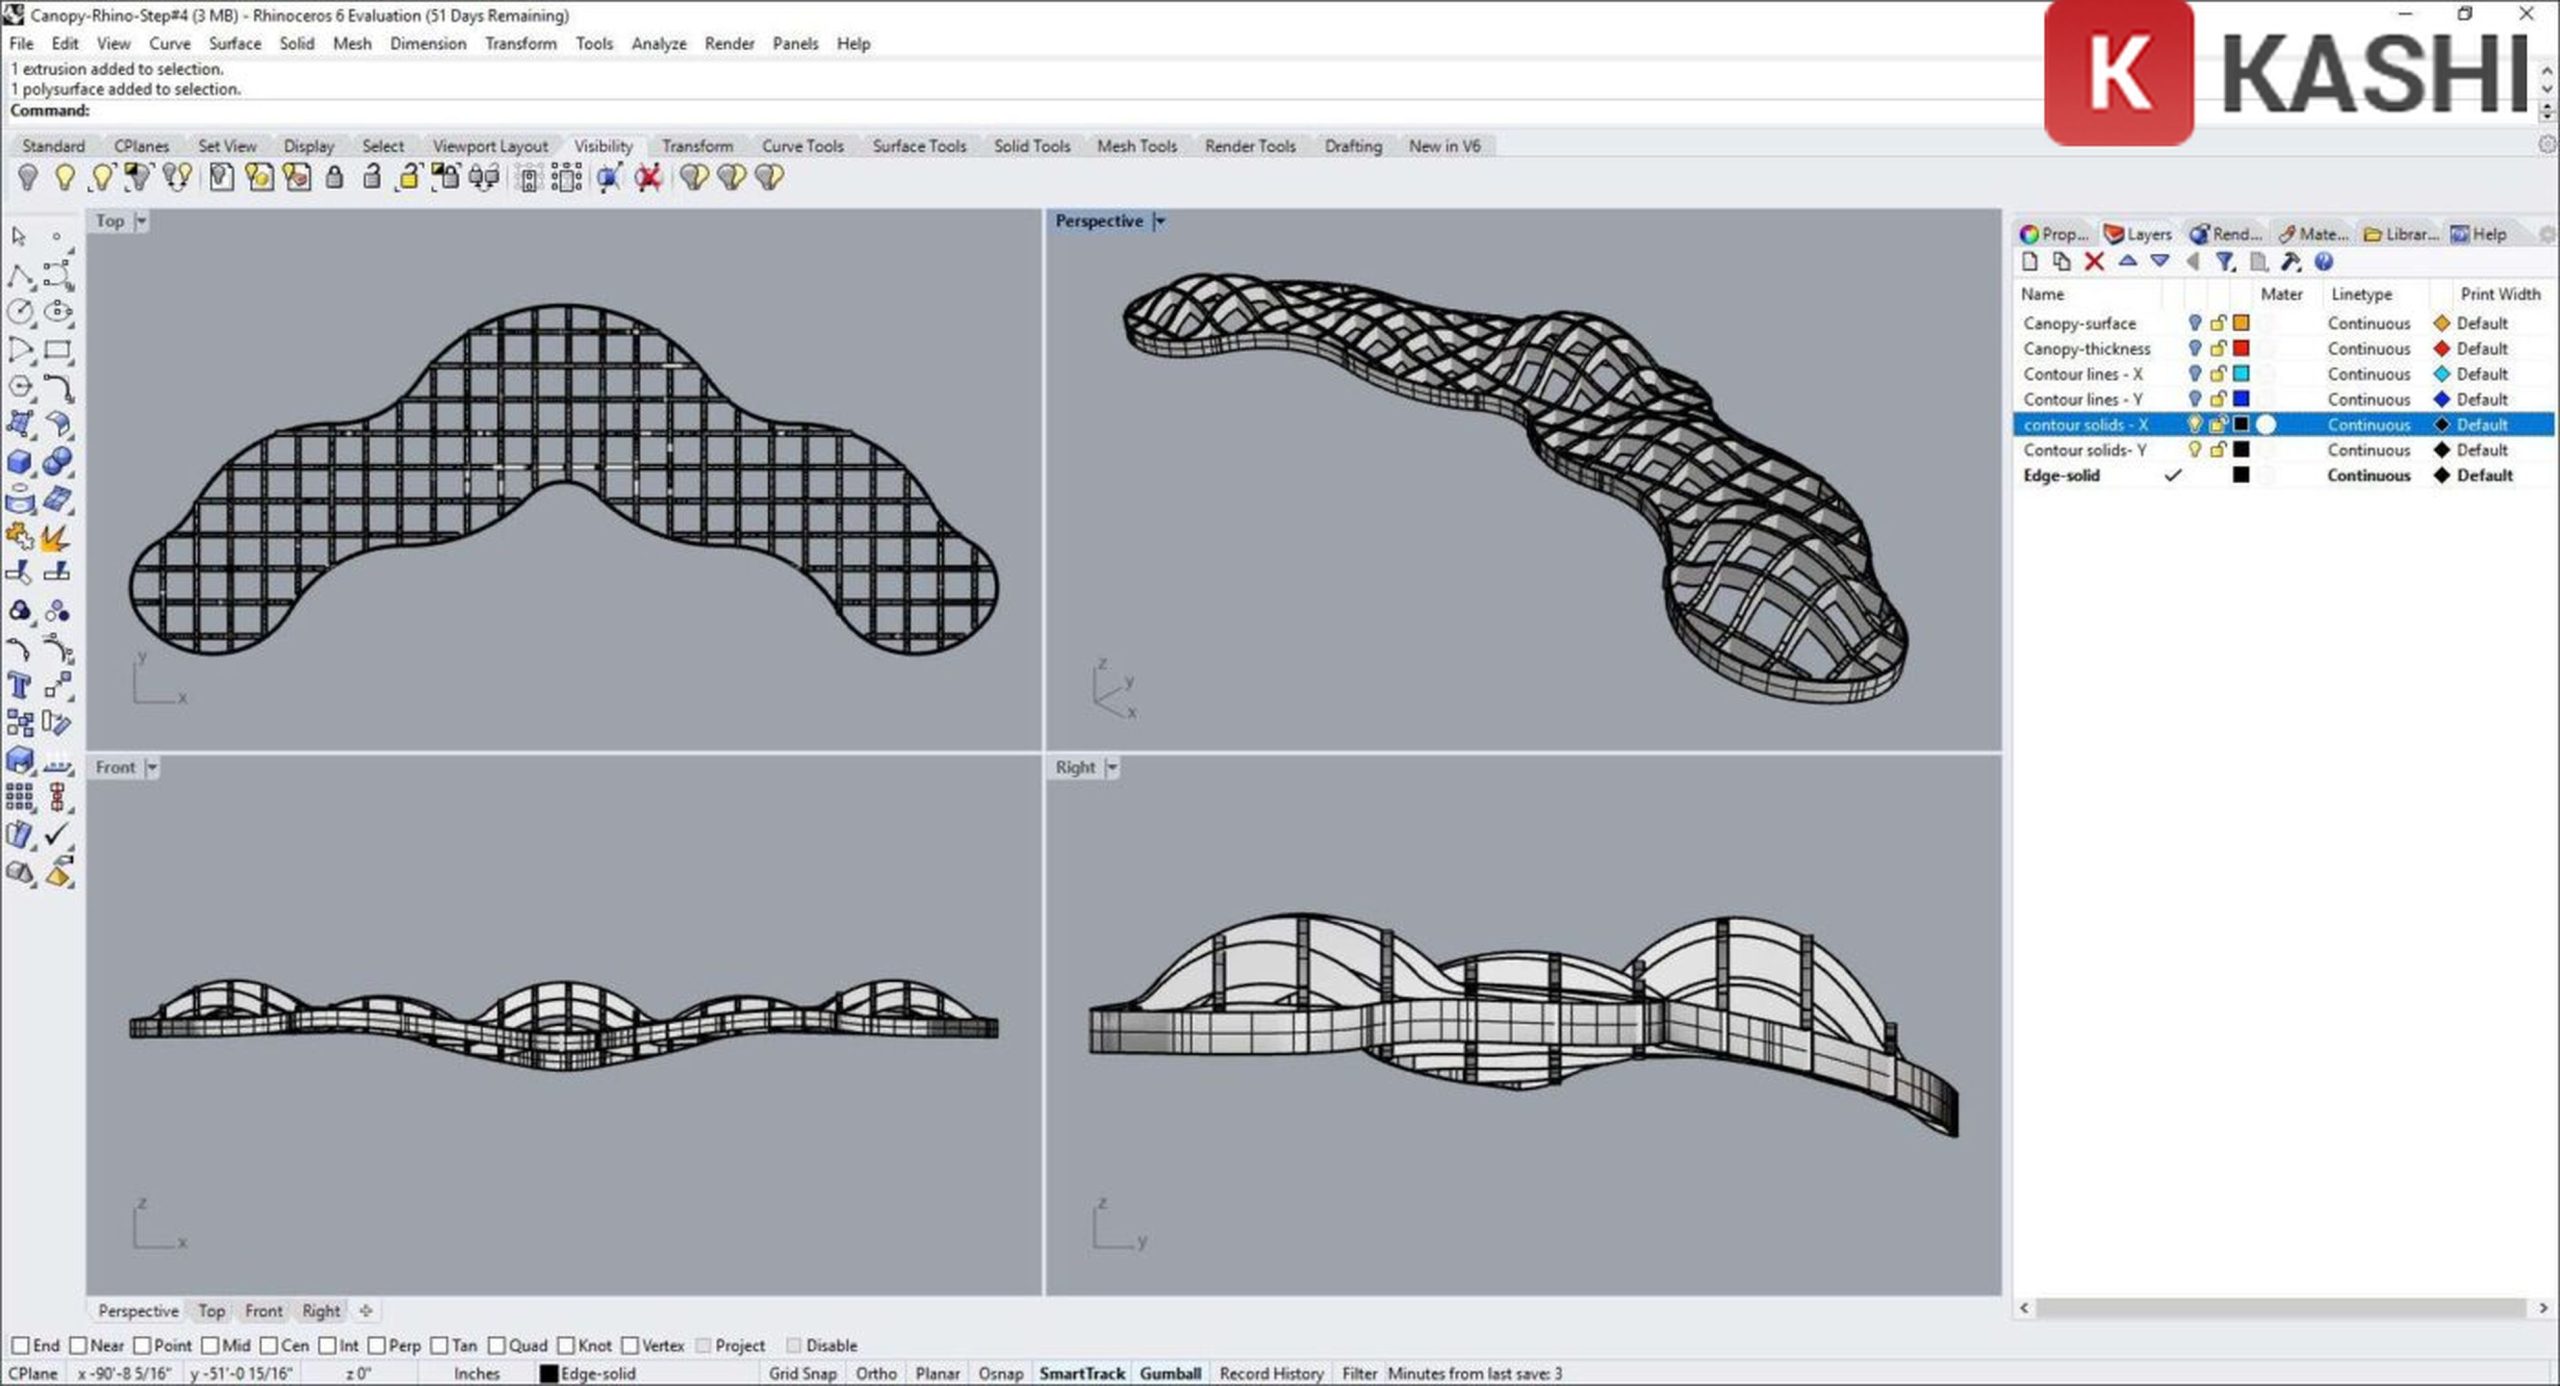Open the Perspective viewport dropdown arrow
The image size is (2560, 1386).
click(x=1160, y=221)
